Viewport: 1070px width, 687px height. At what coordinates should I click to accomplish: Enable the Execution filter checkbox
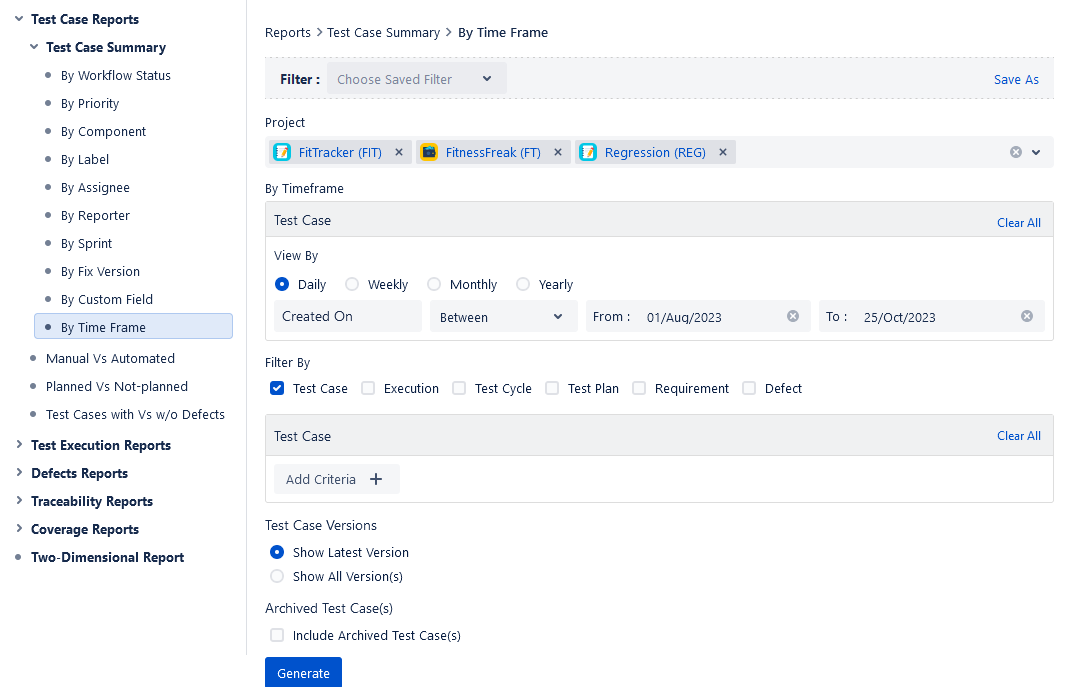click(368, 388)
